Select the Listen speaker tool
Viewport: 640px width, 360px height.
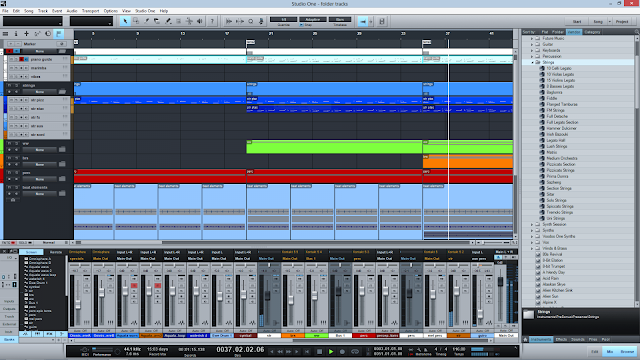200,21
